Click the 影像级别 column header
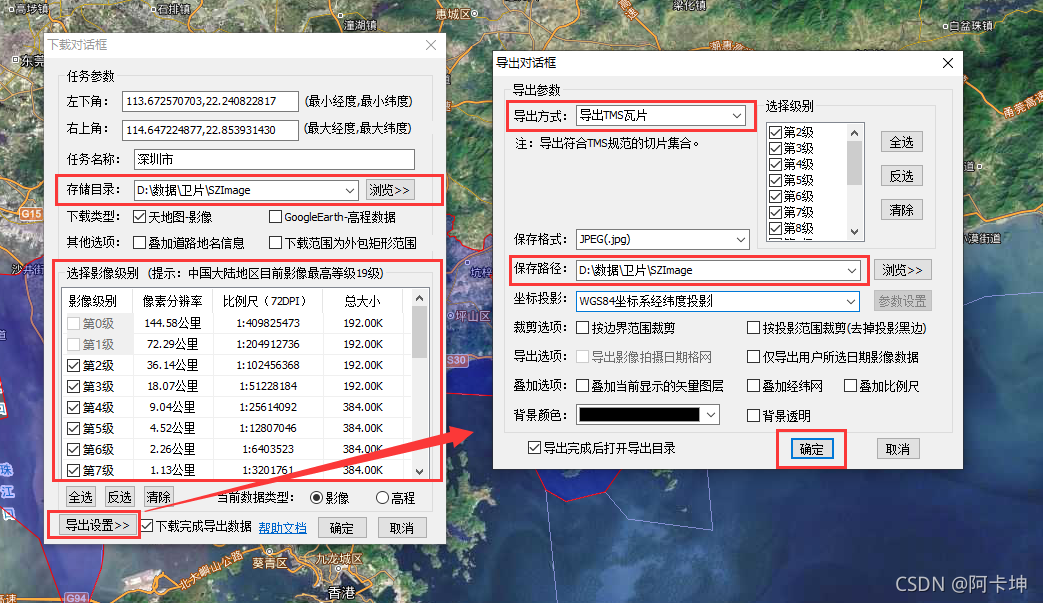Viewport: 1043px width, 603px height. click(97, 301)
